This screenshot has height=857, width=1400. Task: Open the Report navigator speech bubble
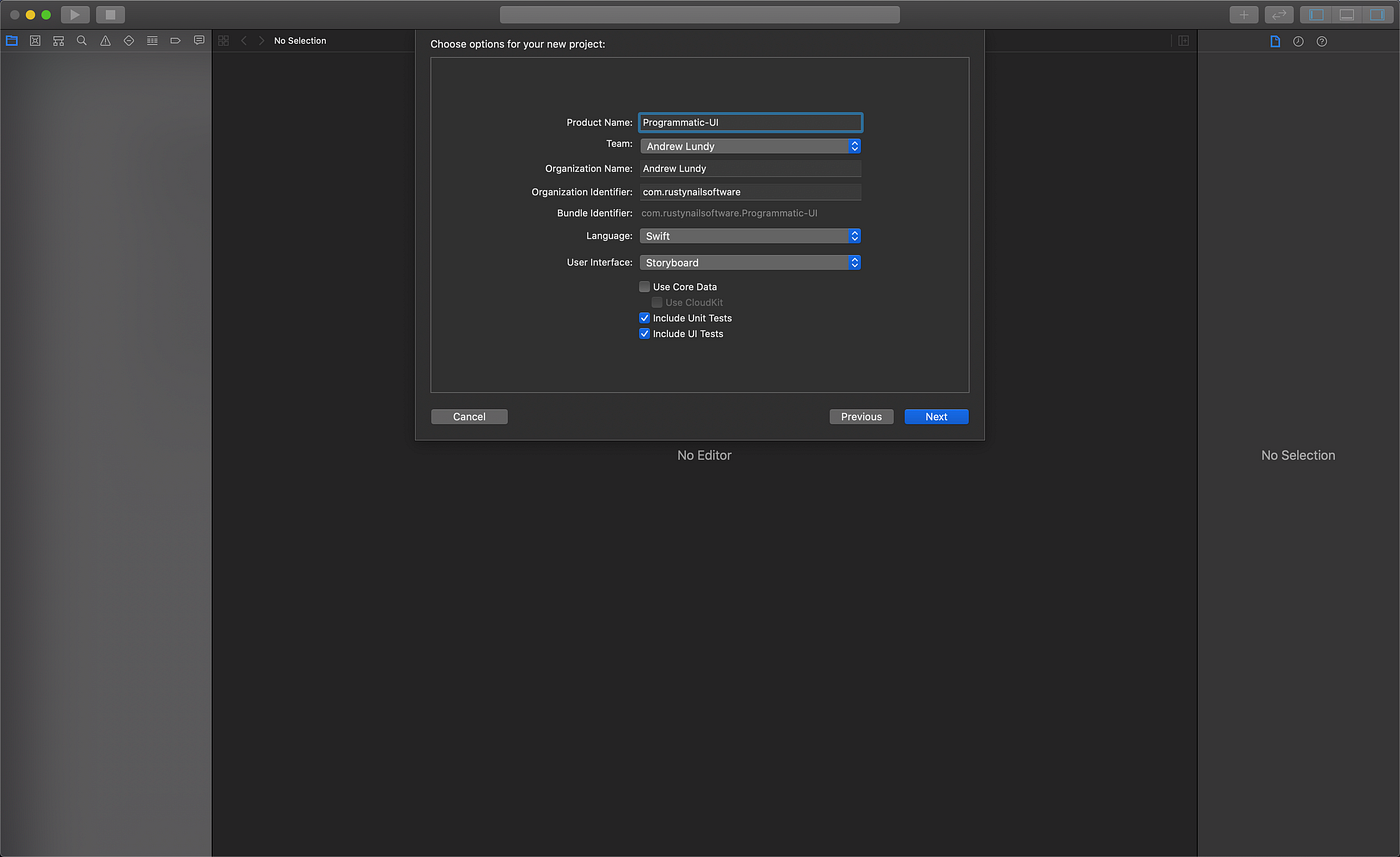198,40
